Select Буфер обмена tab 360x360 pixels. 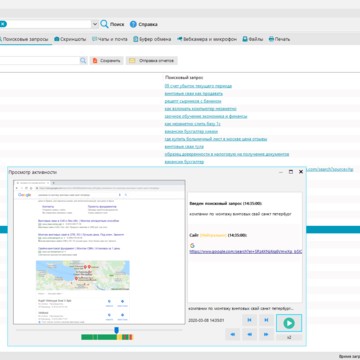[152, 39]
